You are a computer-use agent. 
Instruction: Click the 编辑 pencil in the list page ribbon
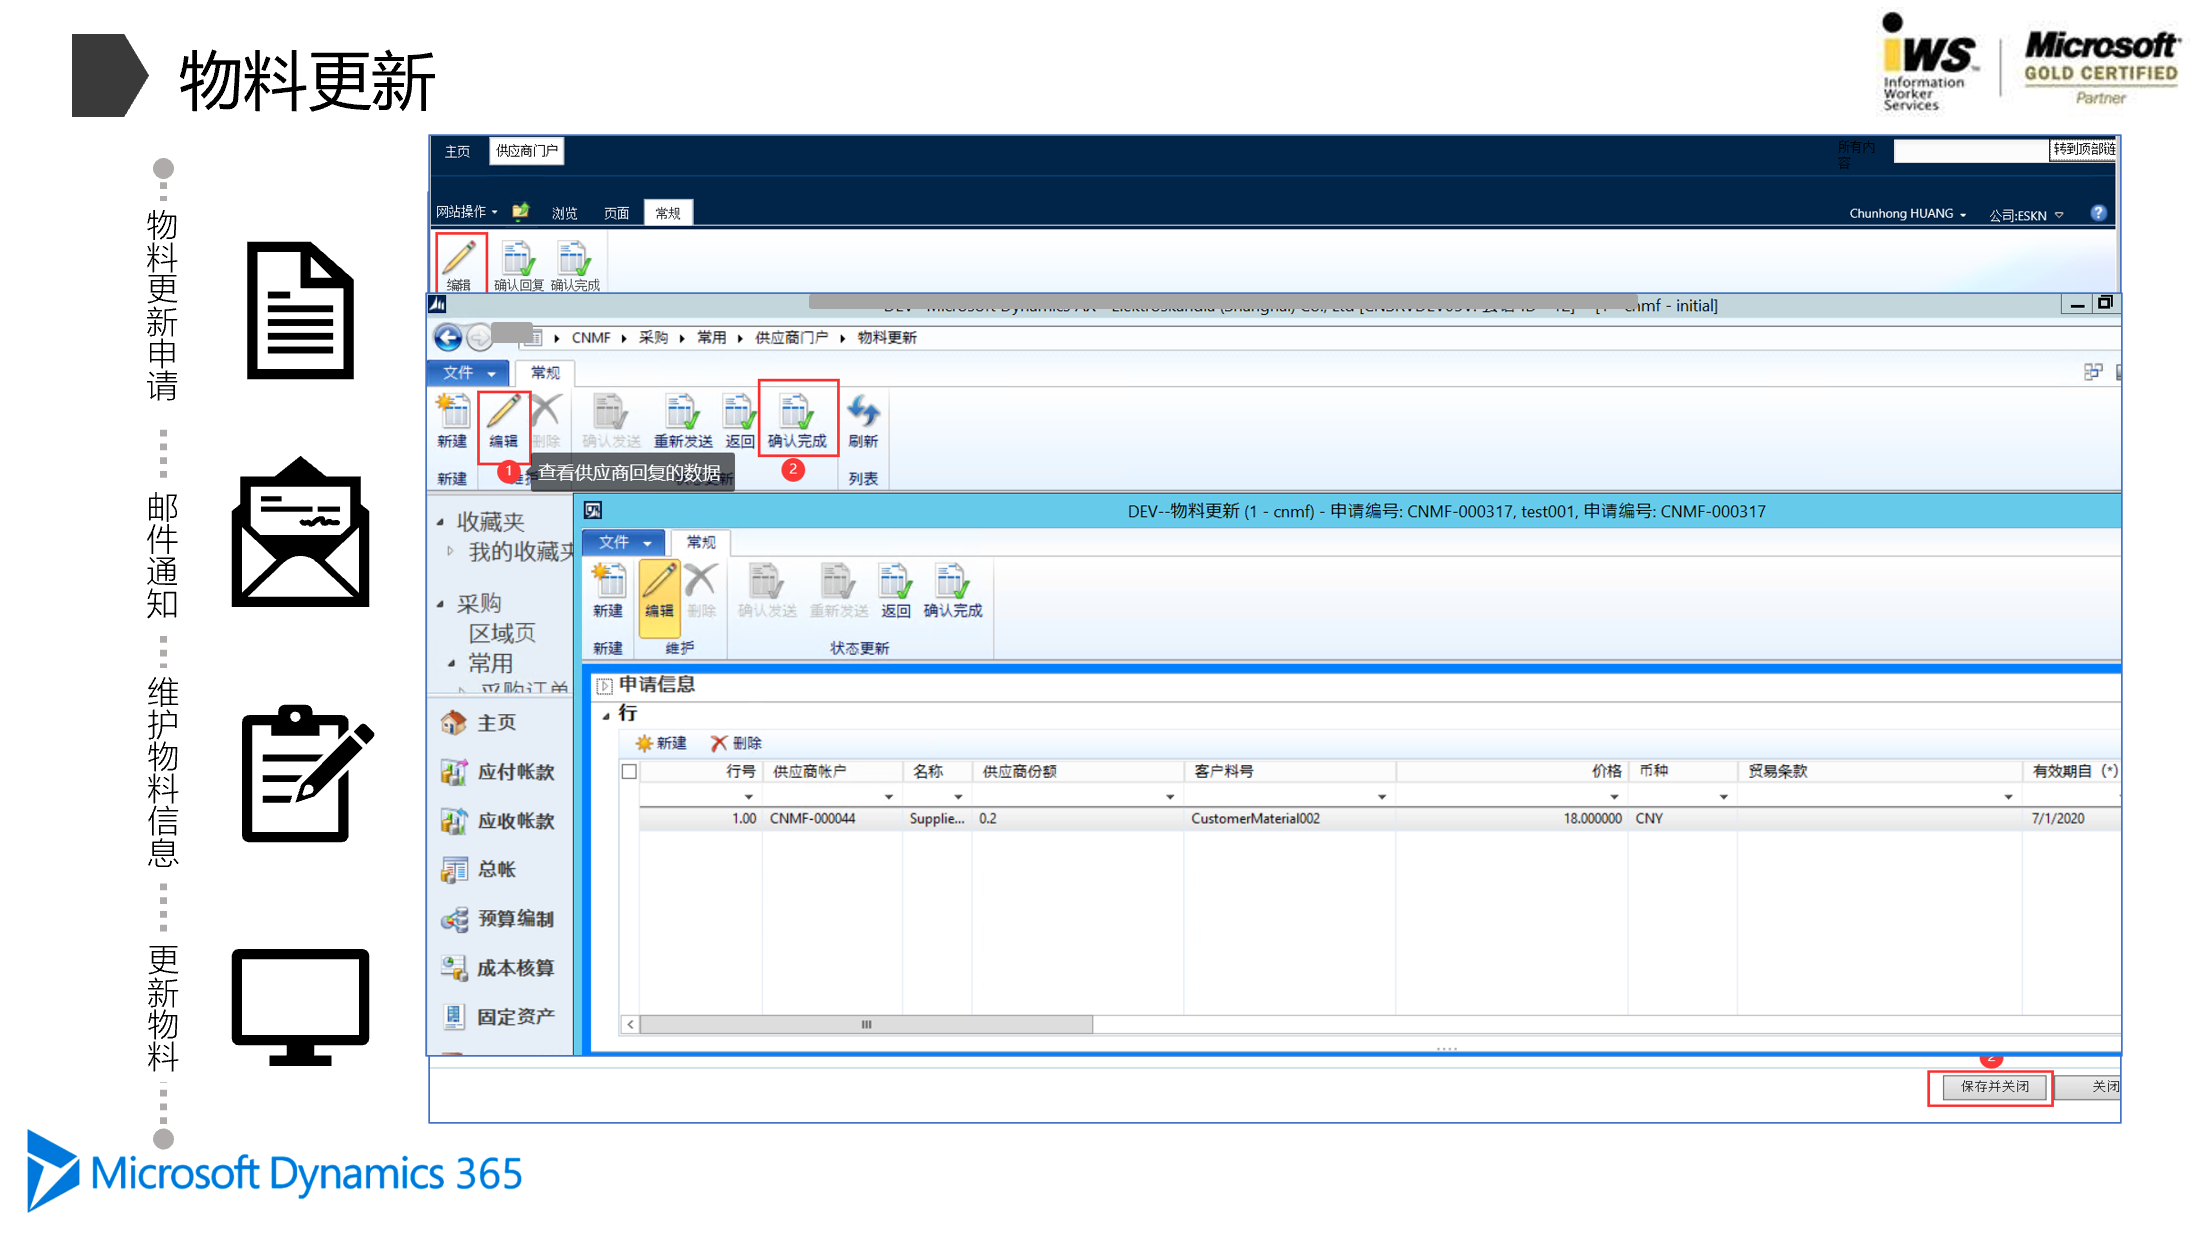point(503,421)
